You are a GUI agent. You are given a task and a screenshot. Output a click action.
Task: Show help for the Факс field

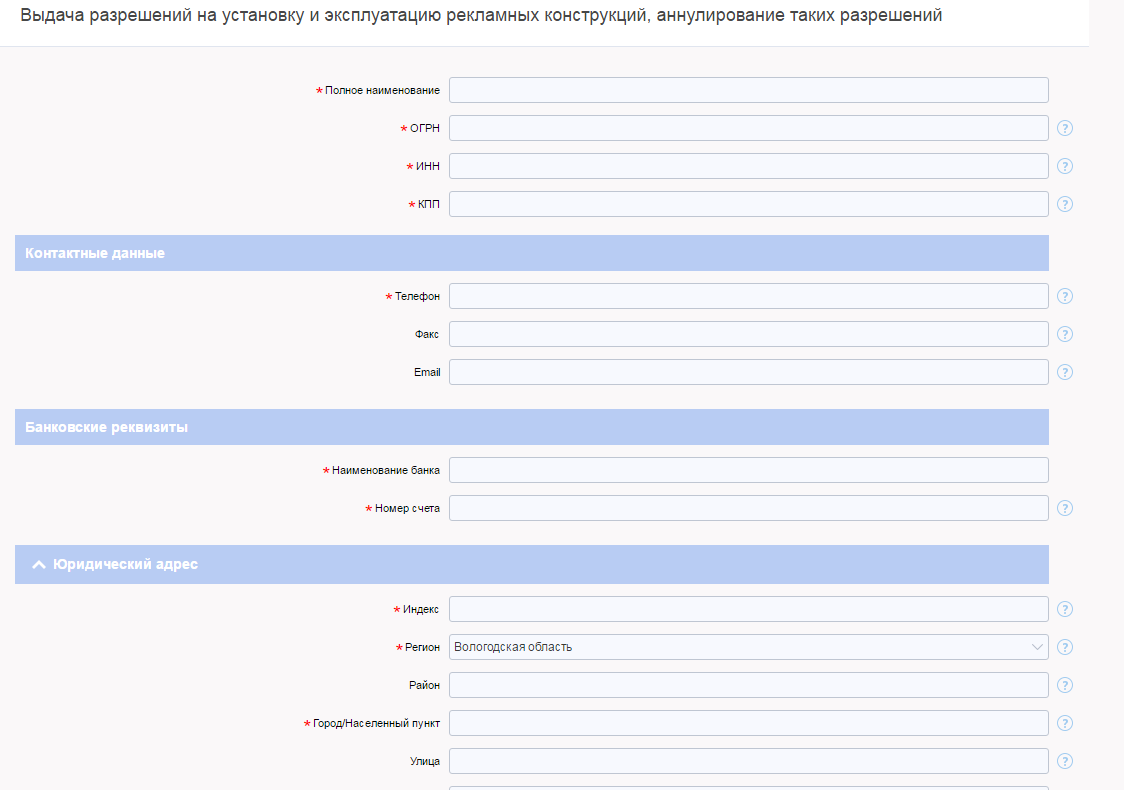tap(1065, 334)
